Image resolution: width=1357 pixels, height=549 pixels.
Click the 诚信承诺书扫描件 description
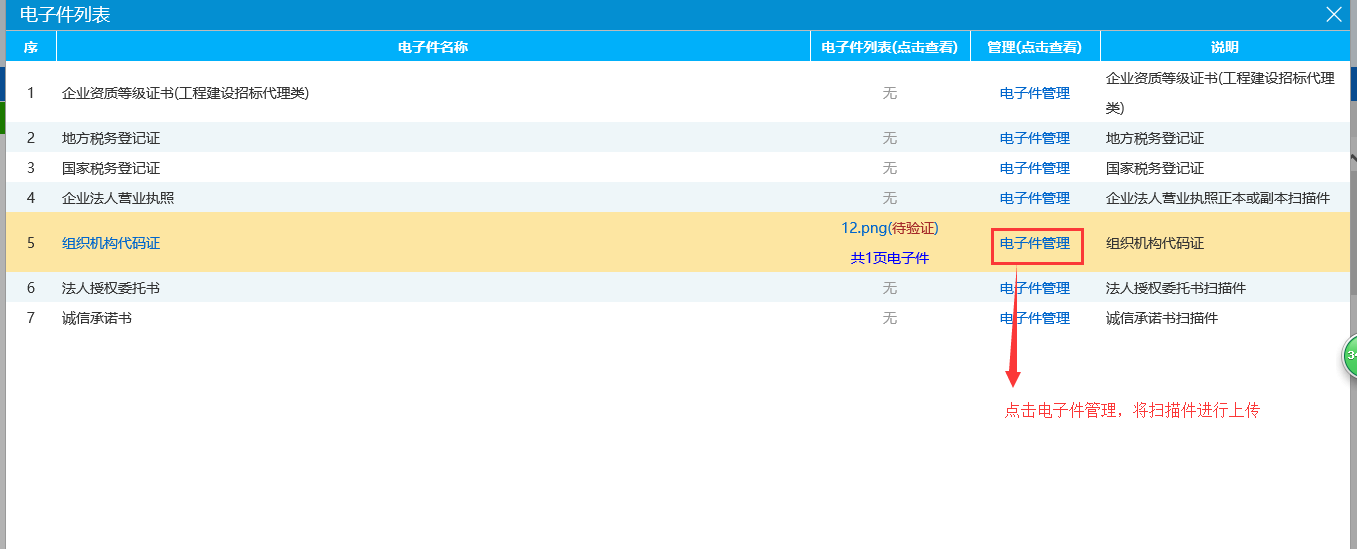[1162, 318]
